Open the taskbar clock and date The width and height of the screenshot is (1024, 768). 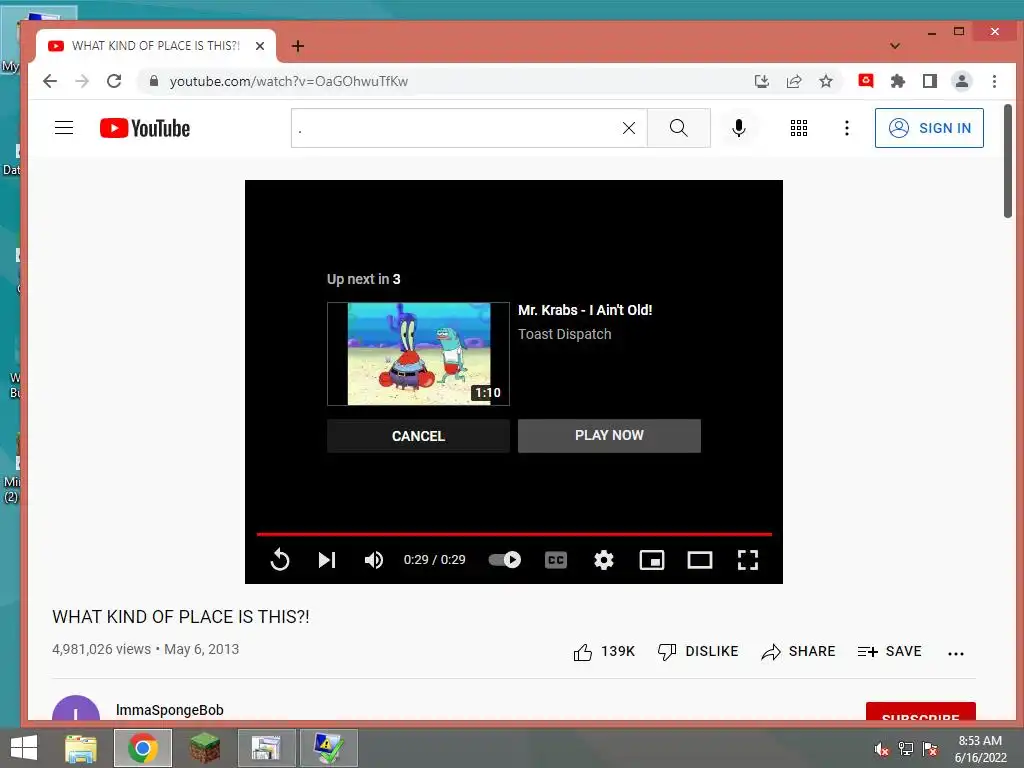pyautogui.click(x=980, y=749)
